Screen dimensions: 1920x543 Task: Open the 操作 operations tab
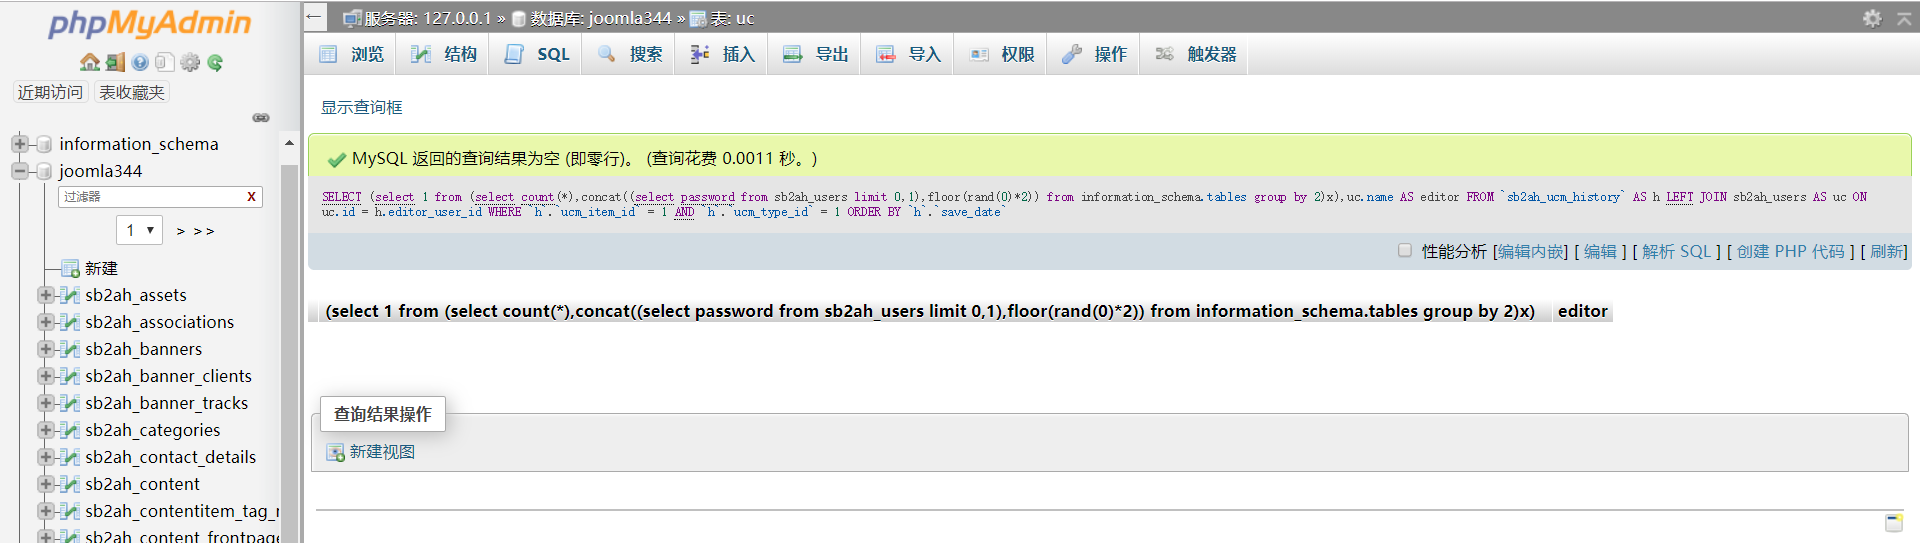(x=1094, y=54)
